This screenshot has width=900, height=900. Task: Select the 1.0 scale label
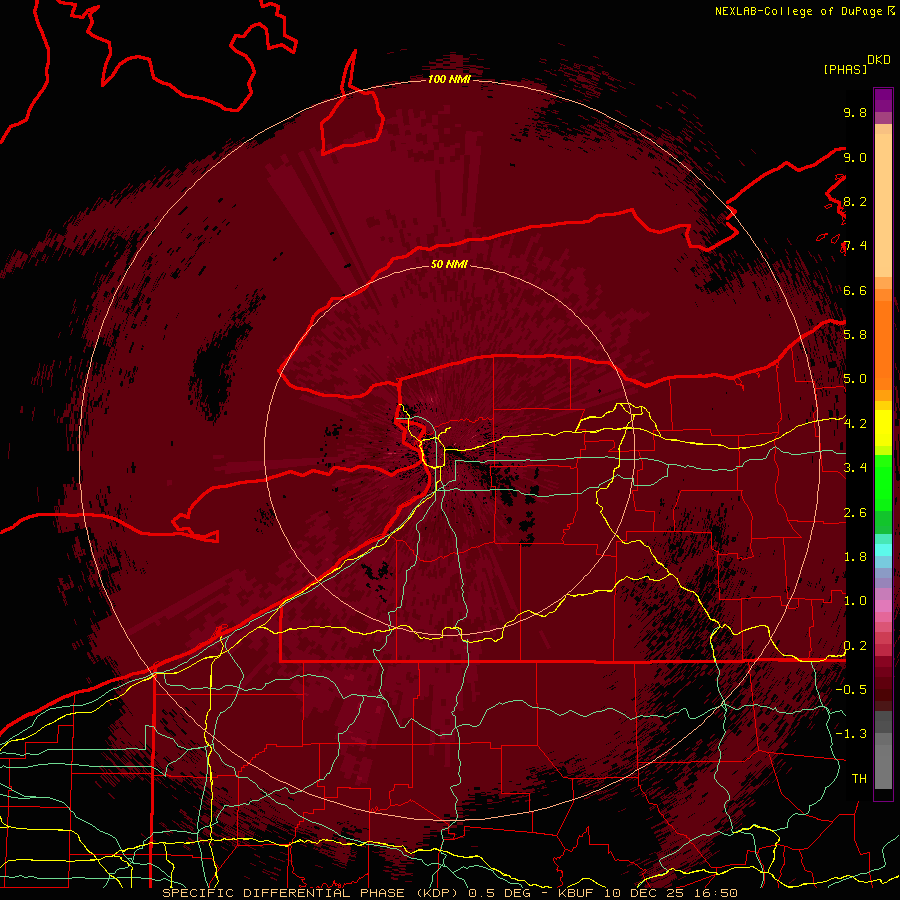tap(855, 601)
